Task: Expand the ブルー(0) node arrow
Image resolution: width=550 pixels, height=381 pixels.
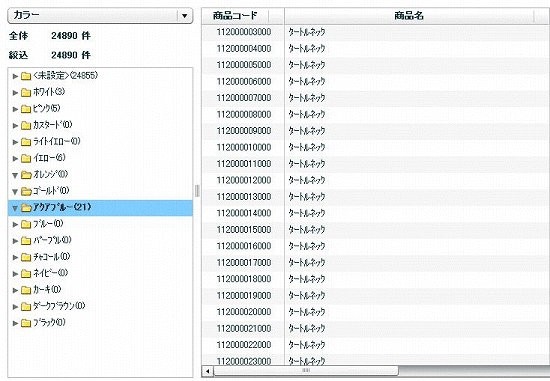Action: coord(15,225)
